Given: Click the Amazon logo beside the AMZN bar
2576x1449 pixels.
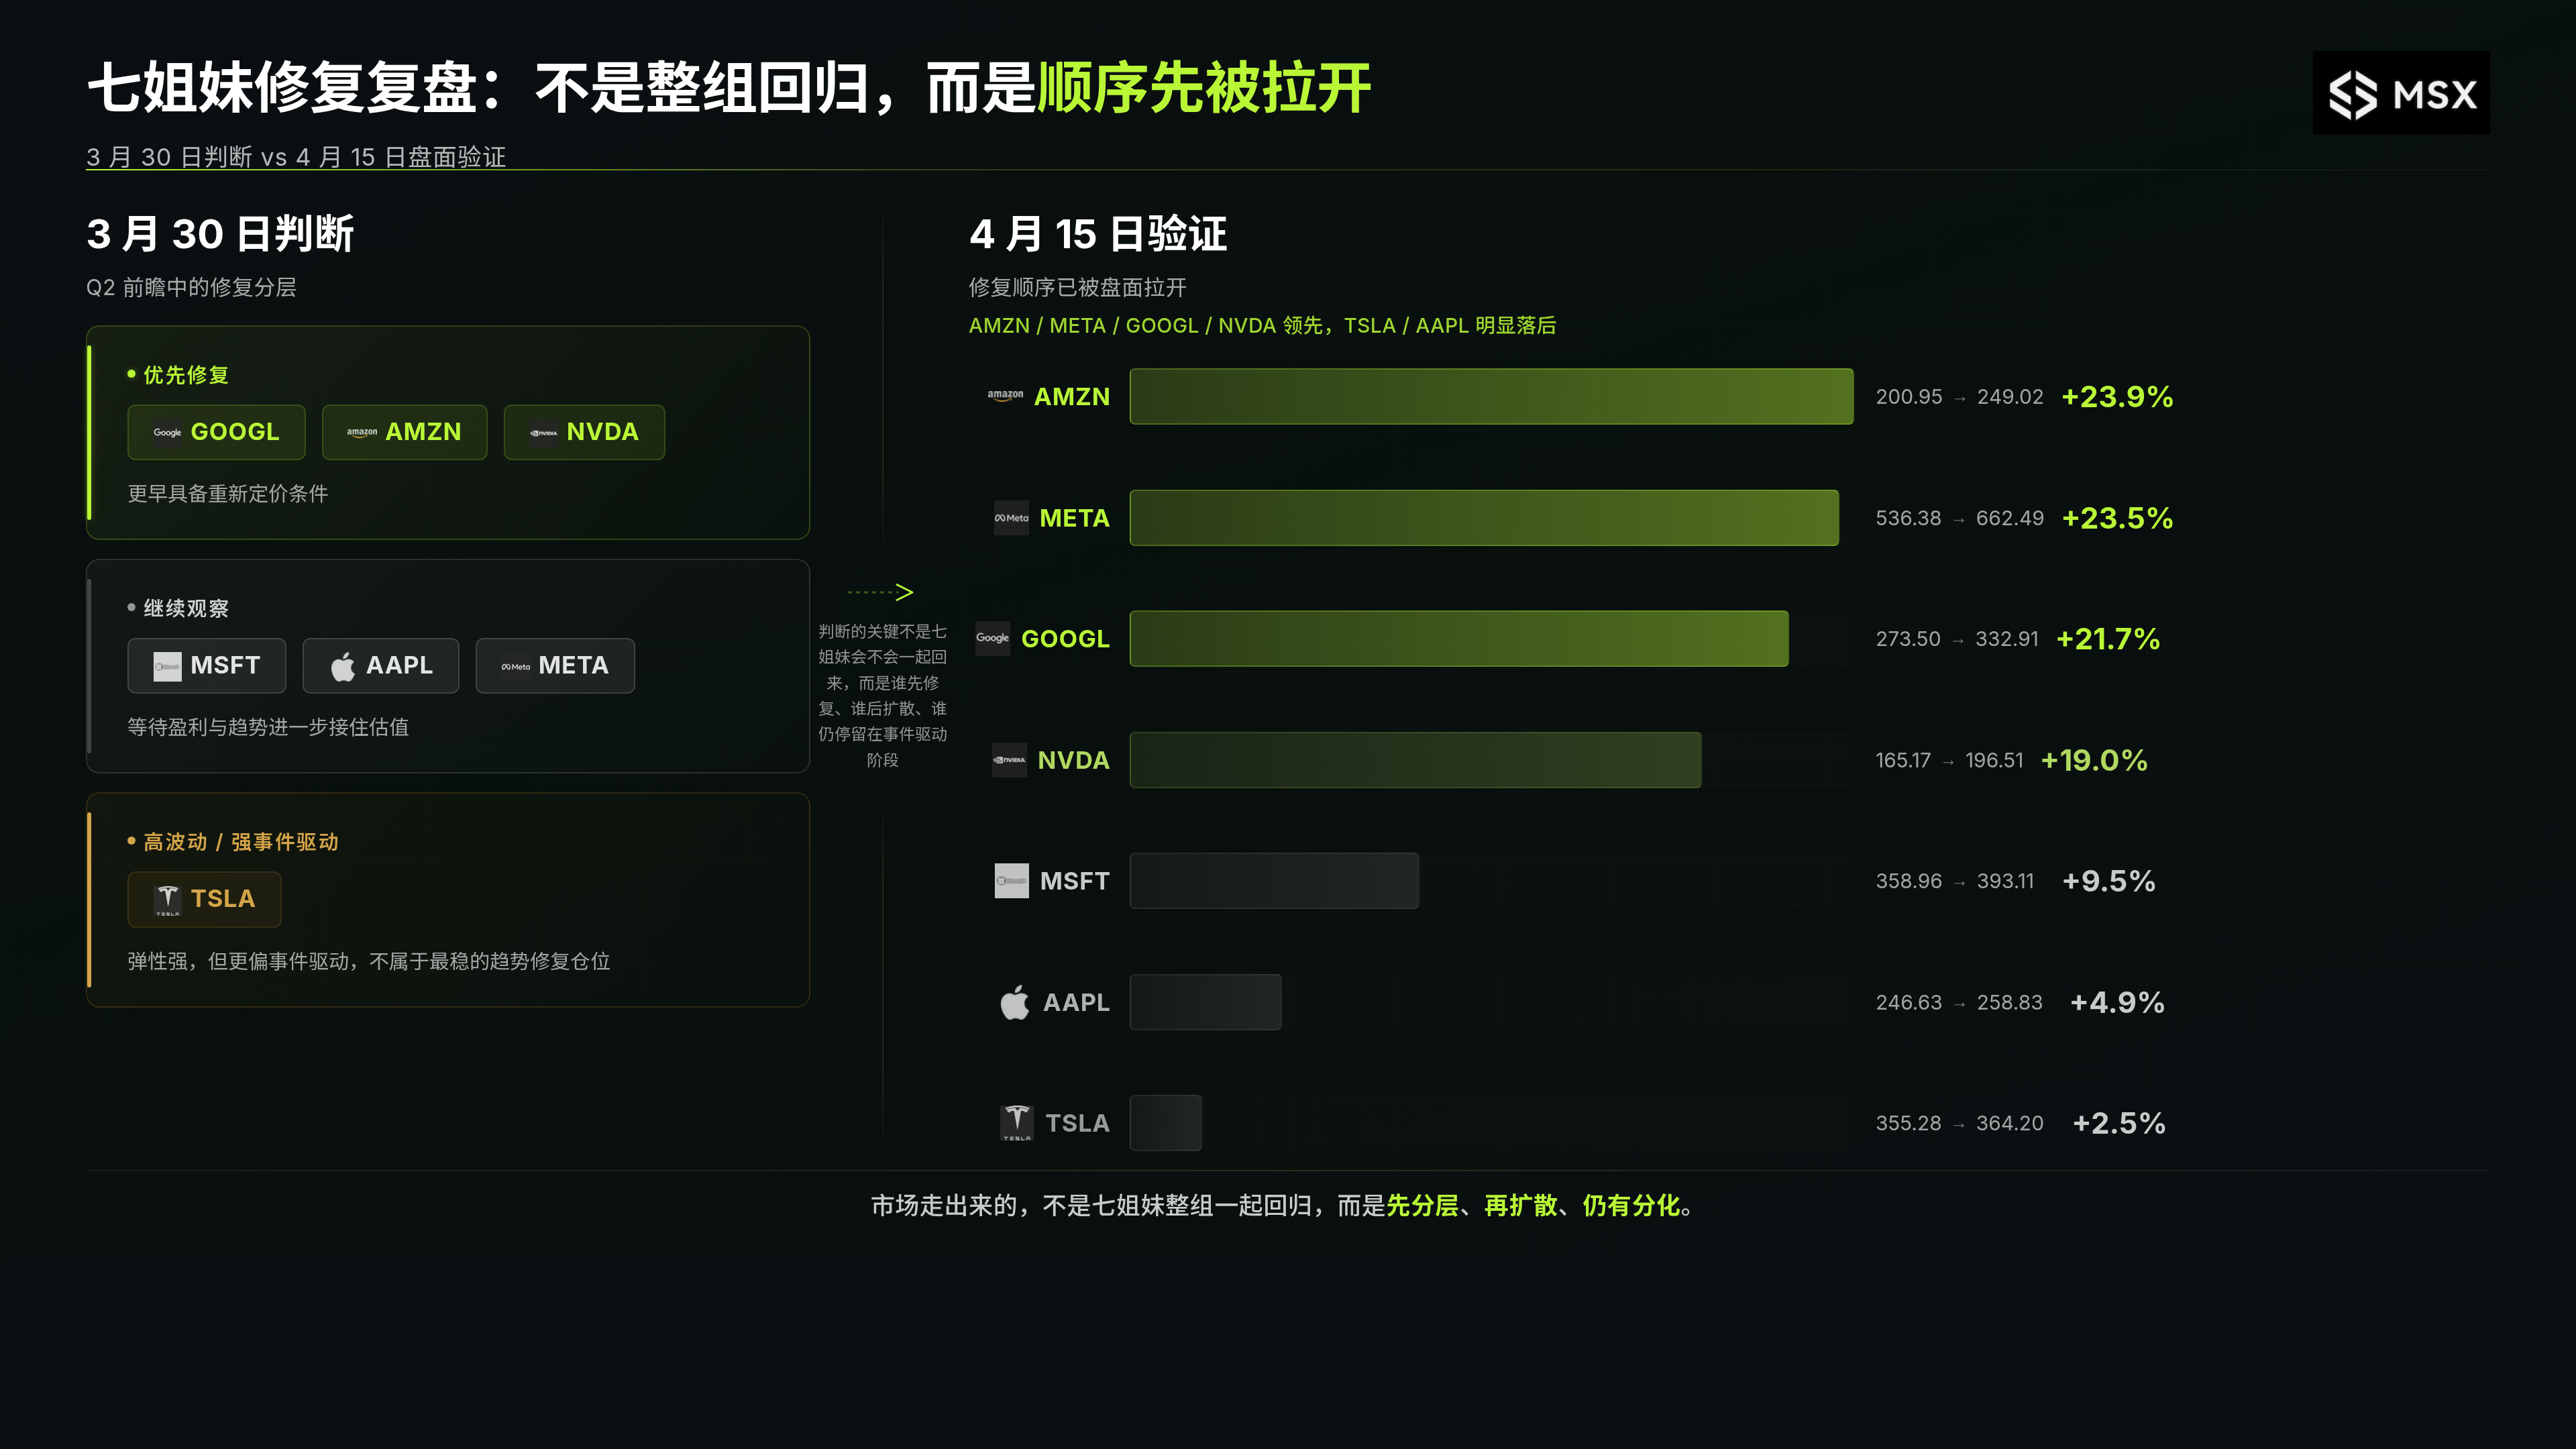Looking at the screenshot, I should [1005, 395].
